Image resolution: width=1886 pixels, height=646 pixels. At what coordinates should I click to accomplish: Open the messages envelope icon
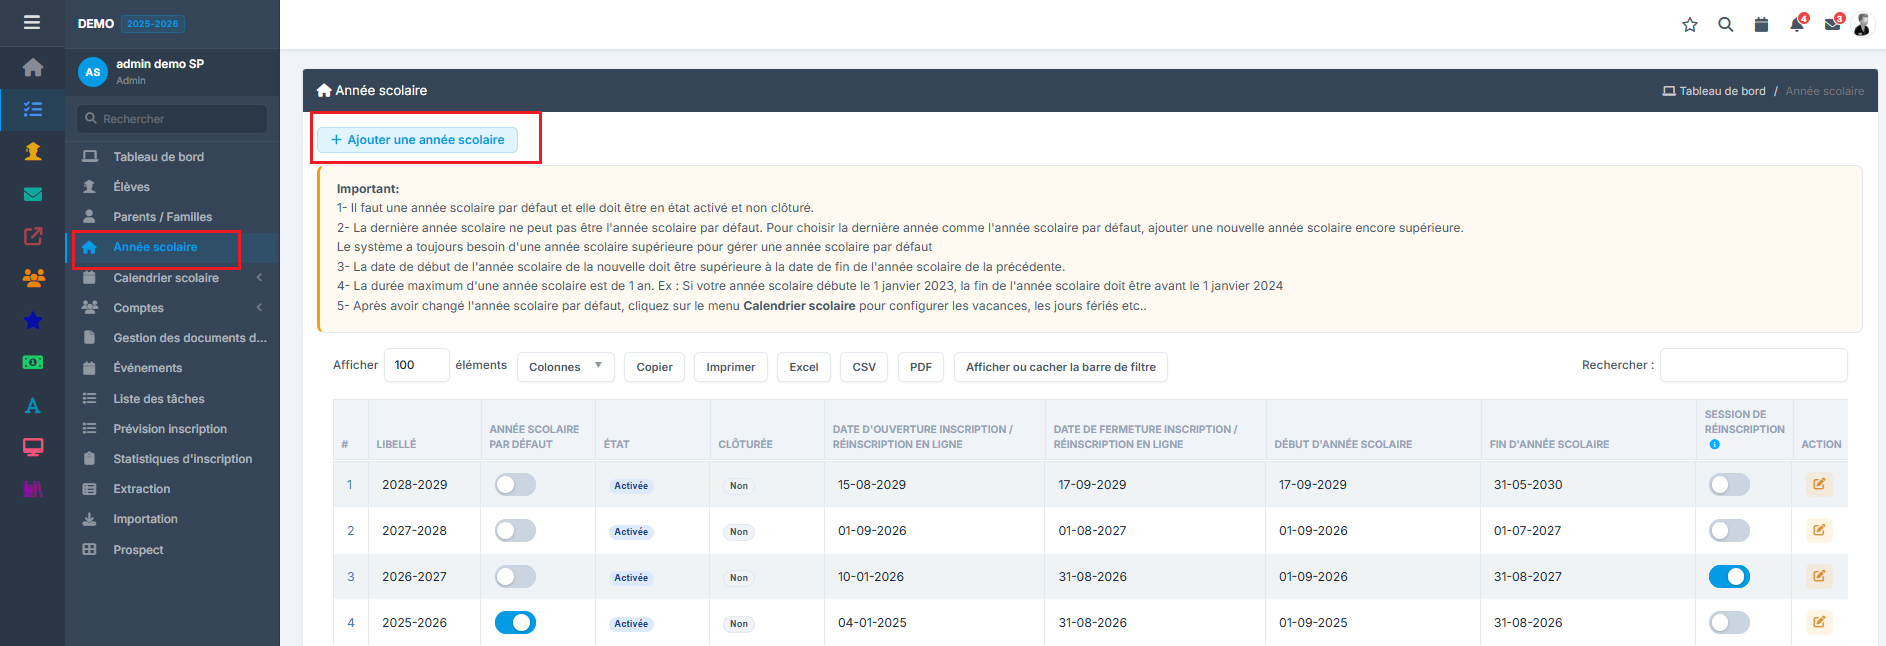[1832, 25]
